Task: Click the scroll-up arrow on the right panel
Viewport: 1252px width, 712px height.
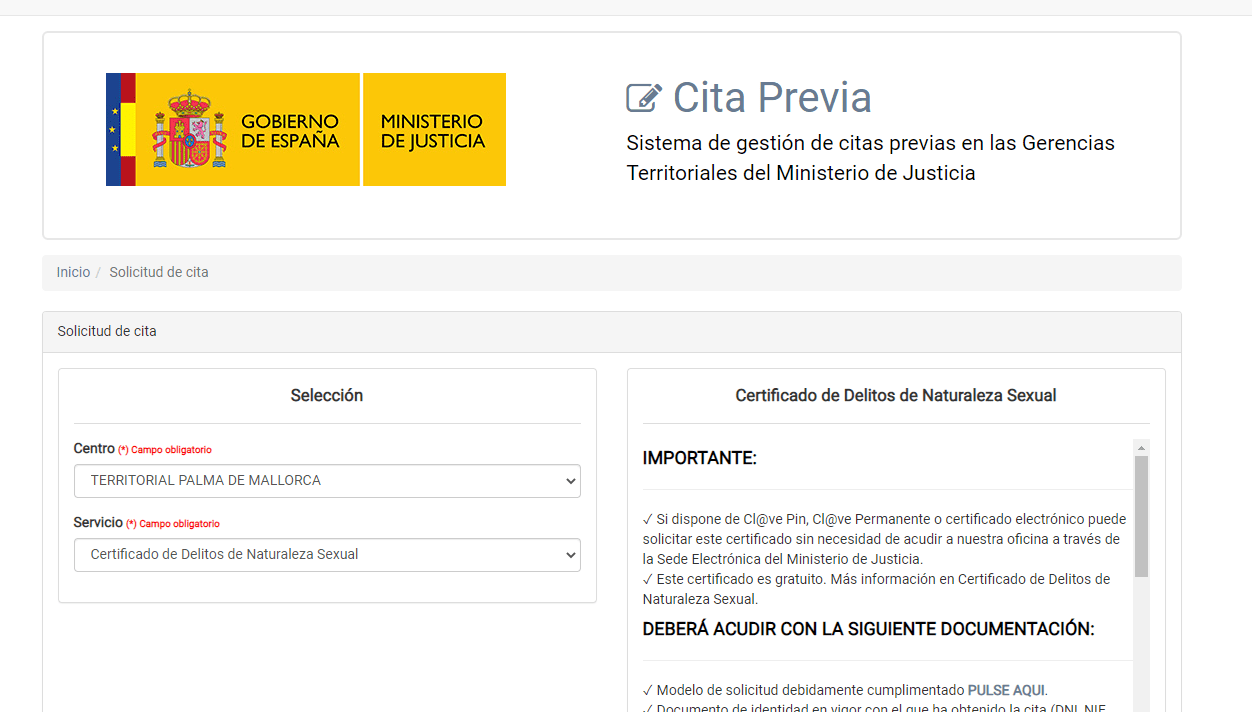Action: tap(1141, 447)
